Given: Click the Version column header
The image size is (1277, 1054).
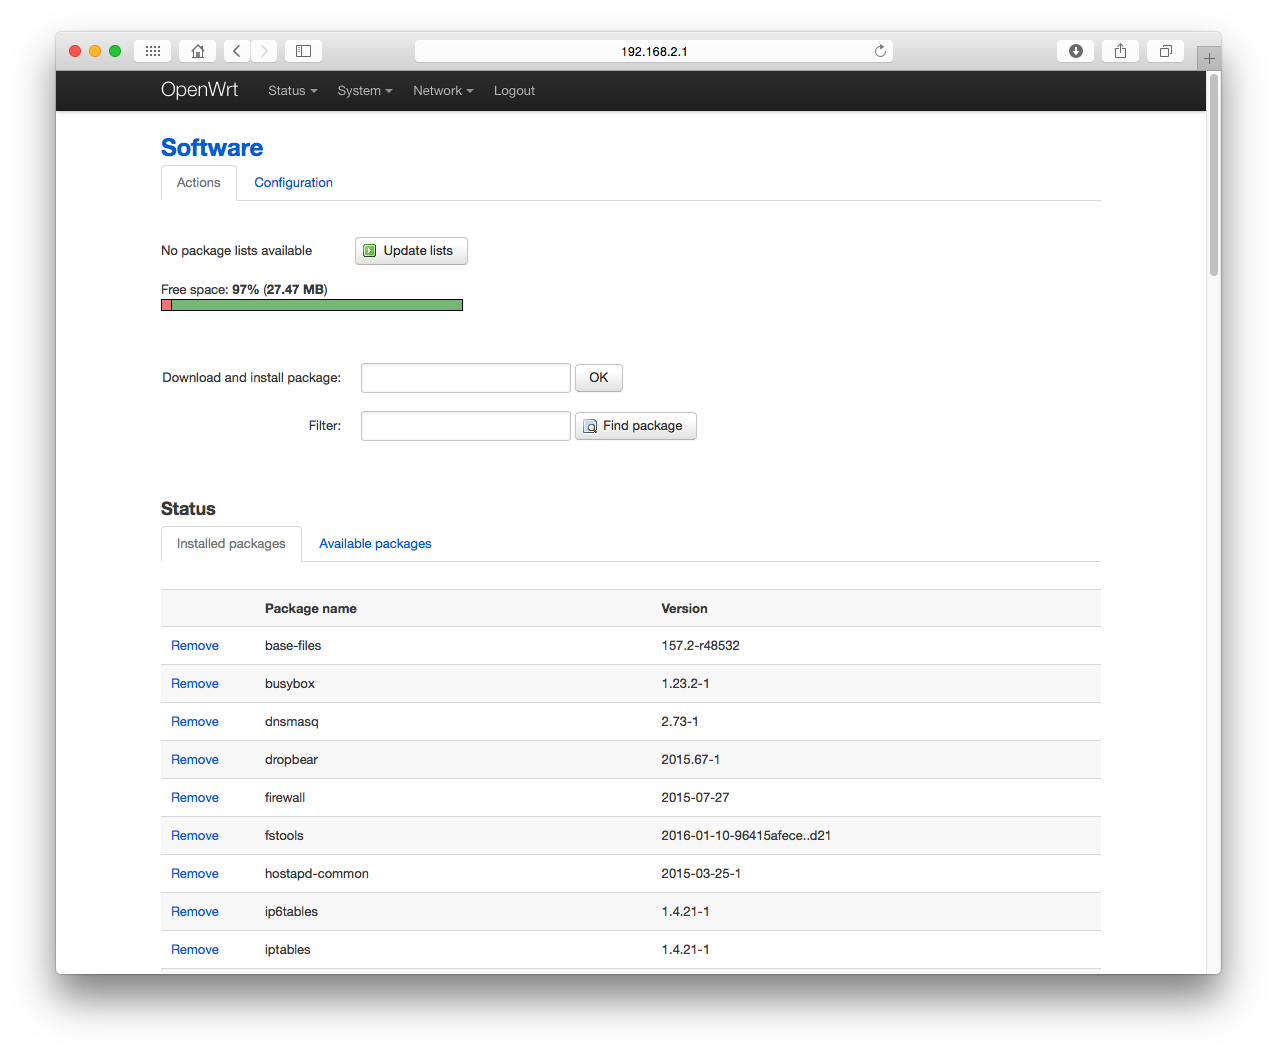Looking at the screenshot, I should click(685, 609).
